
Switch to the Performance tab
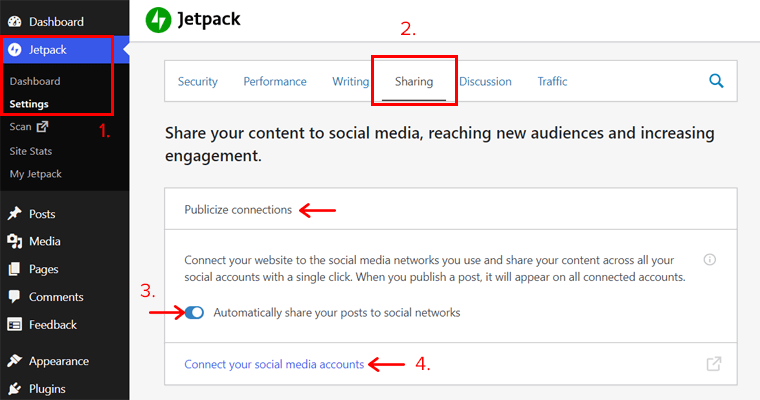coord(275,81)
